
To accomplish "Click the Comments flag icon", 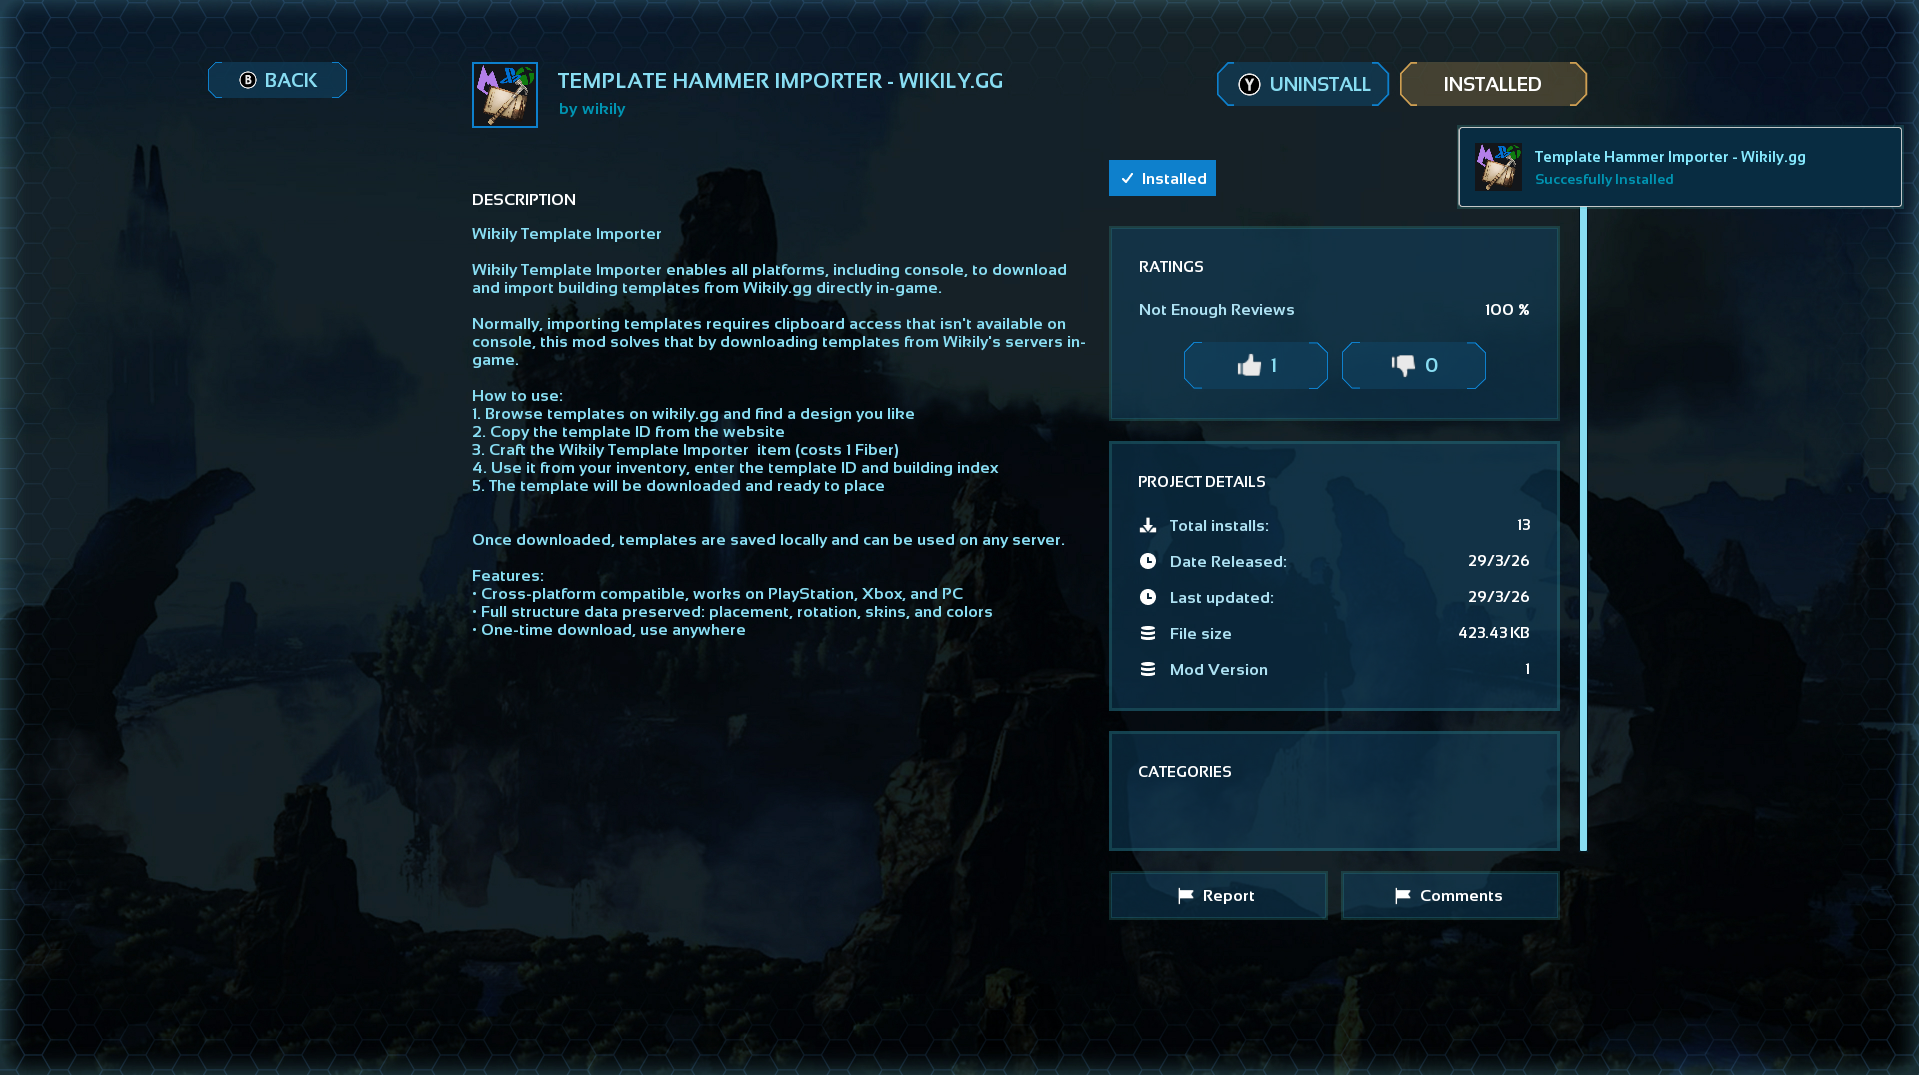I will (x=1403, y=895).
